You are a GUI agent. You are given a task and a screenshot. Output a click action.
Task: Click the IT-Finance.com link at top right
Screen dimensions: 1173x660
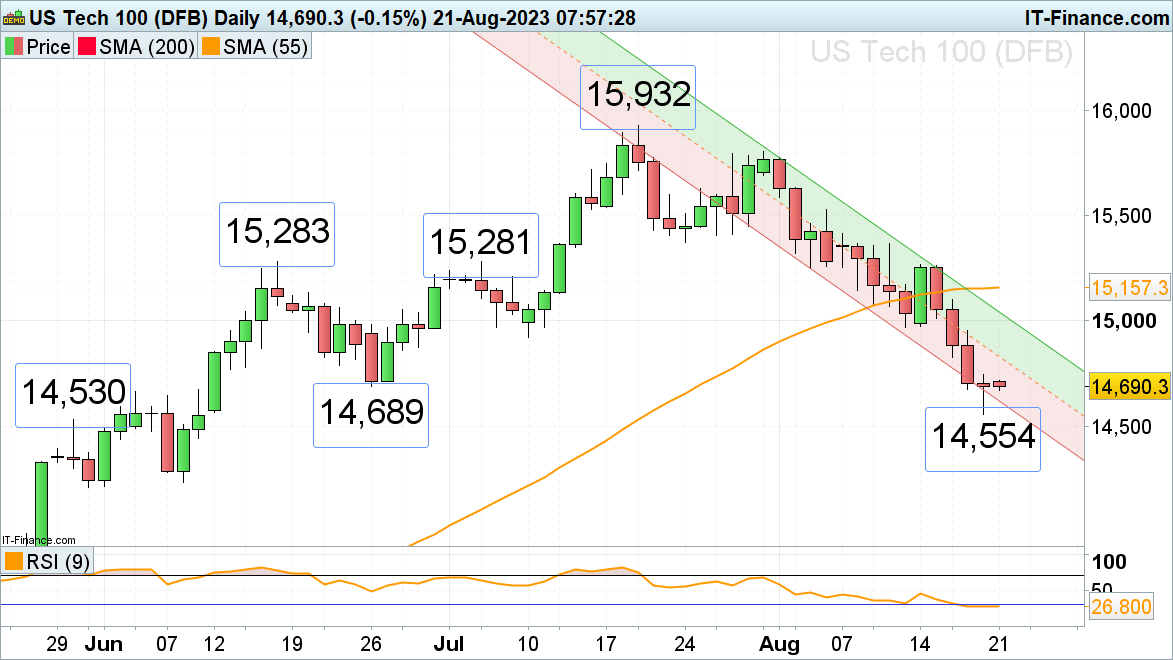tap(1097, 17)
